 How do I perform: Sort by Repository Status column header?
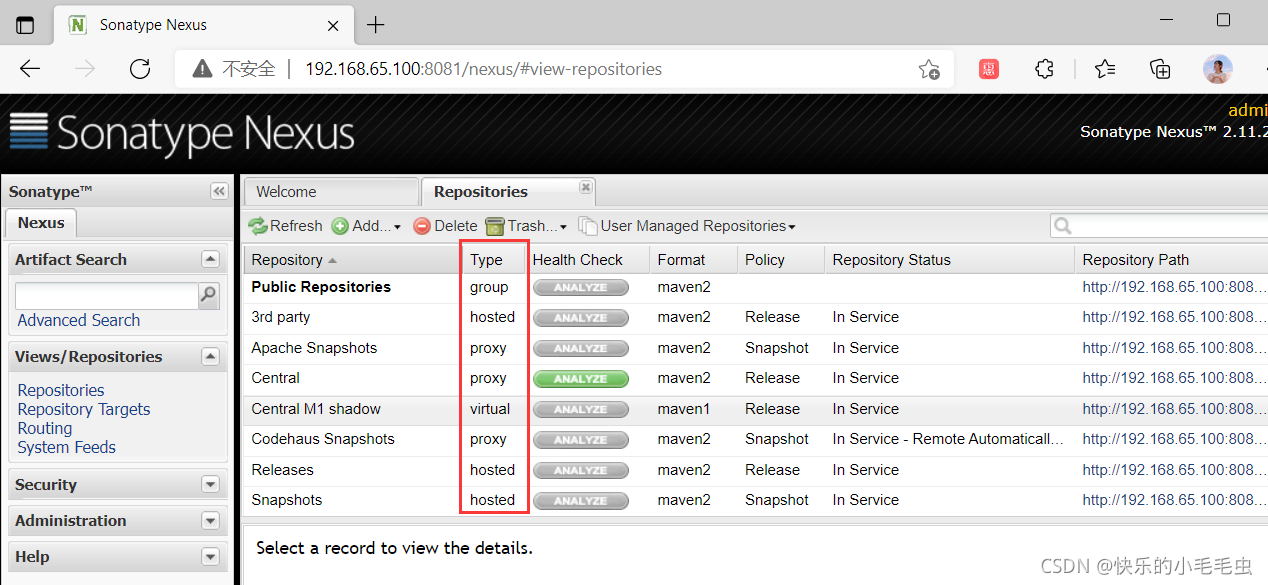point(949,260)
